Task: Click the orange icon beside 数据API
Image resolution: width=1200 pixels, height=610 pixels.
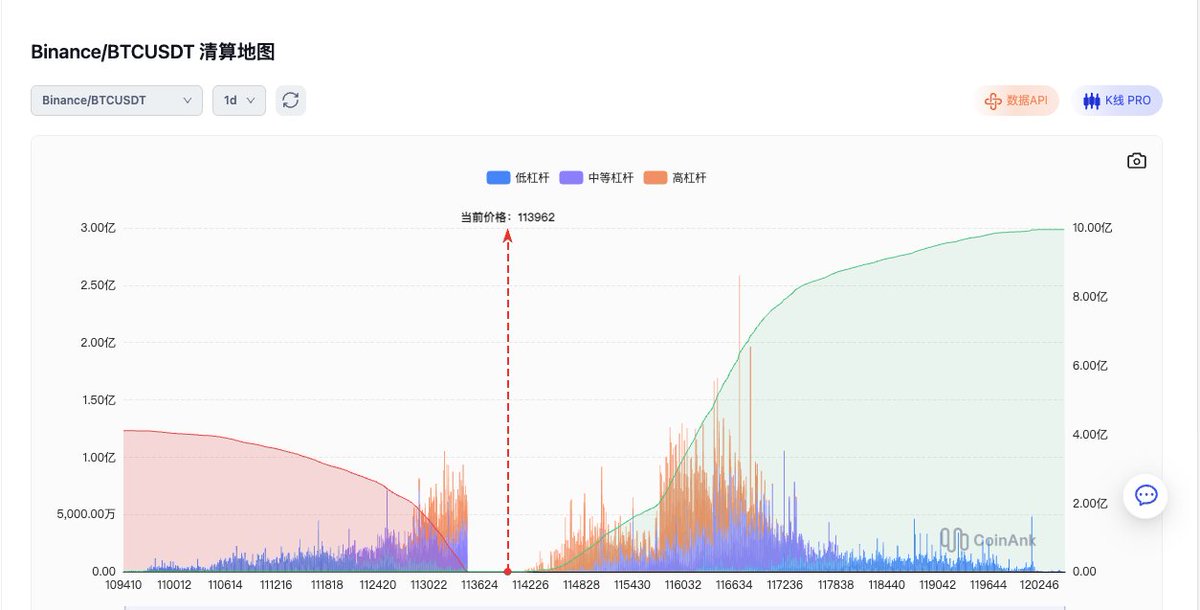Action: [993, 101]
